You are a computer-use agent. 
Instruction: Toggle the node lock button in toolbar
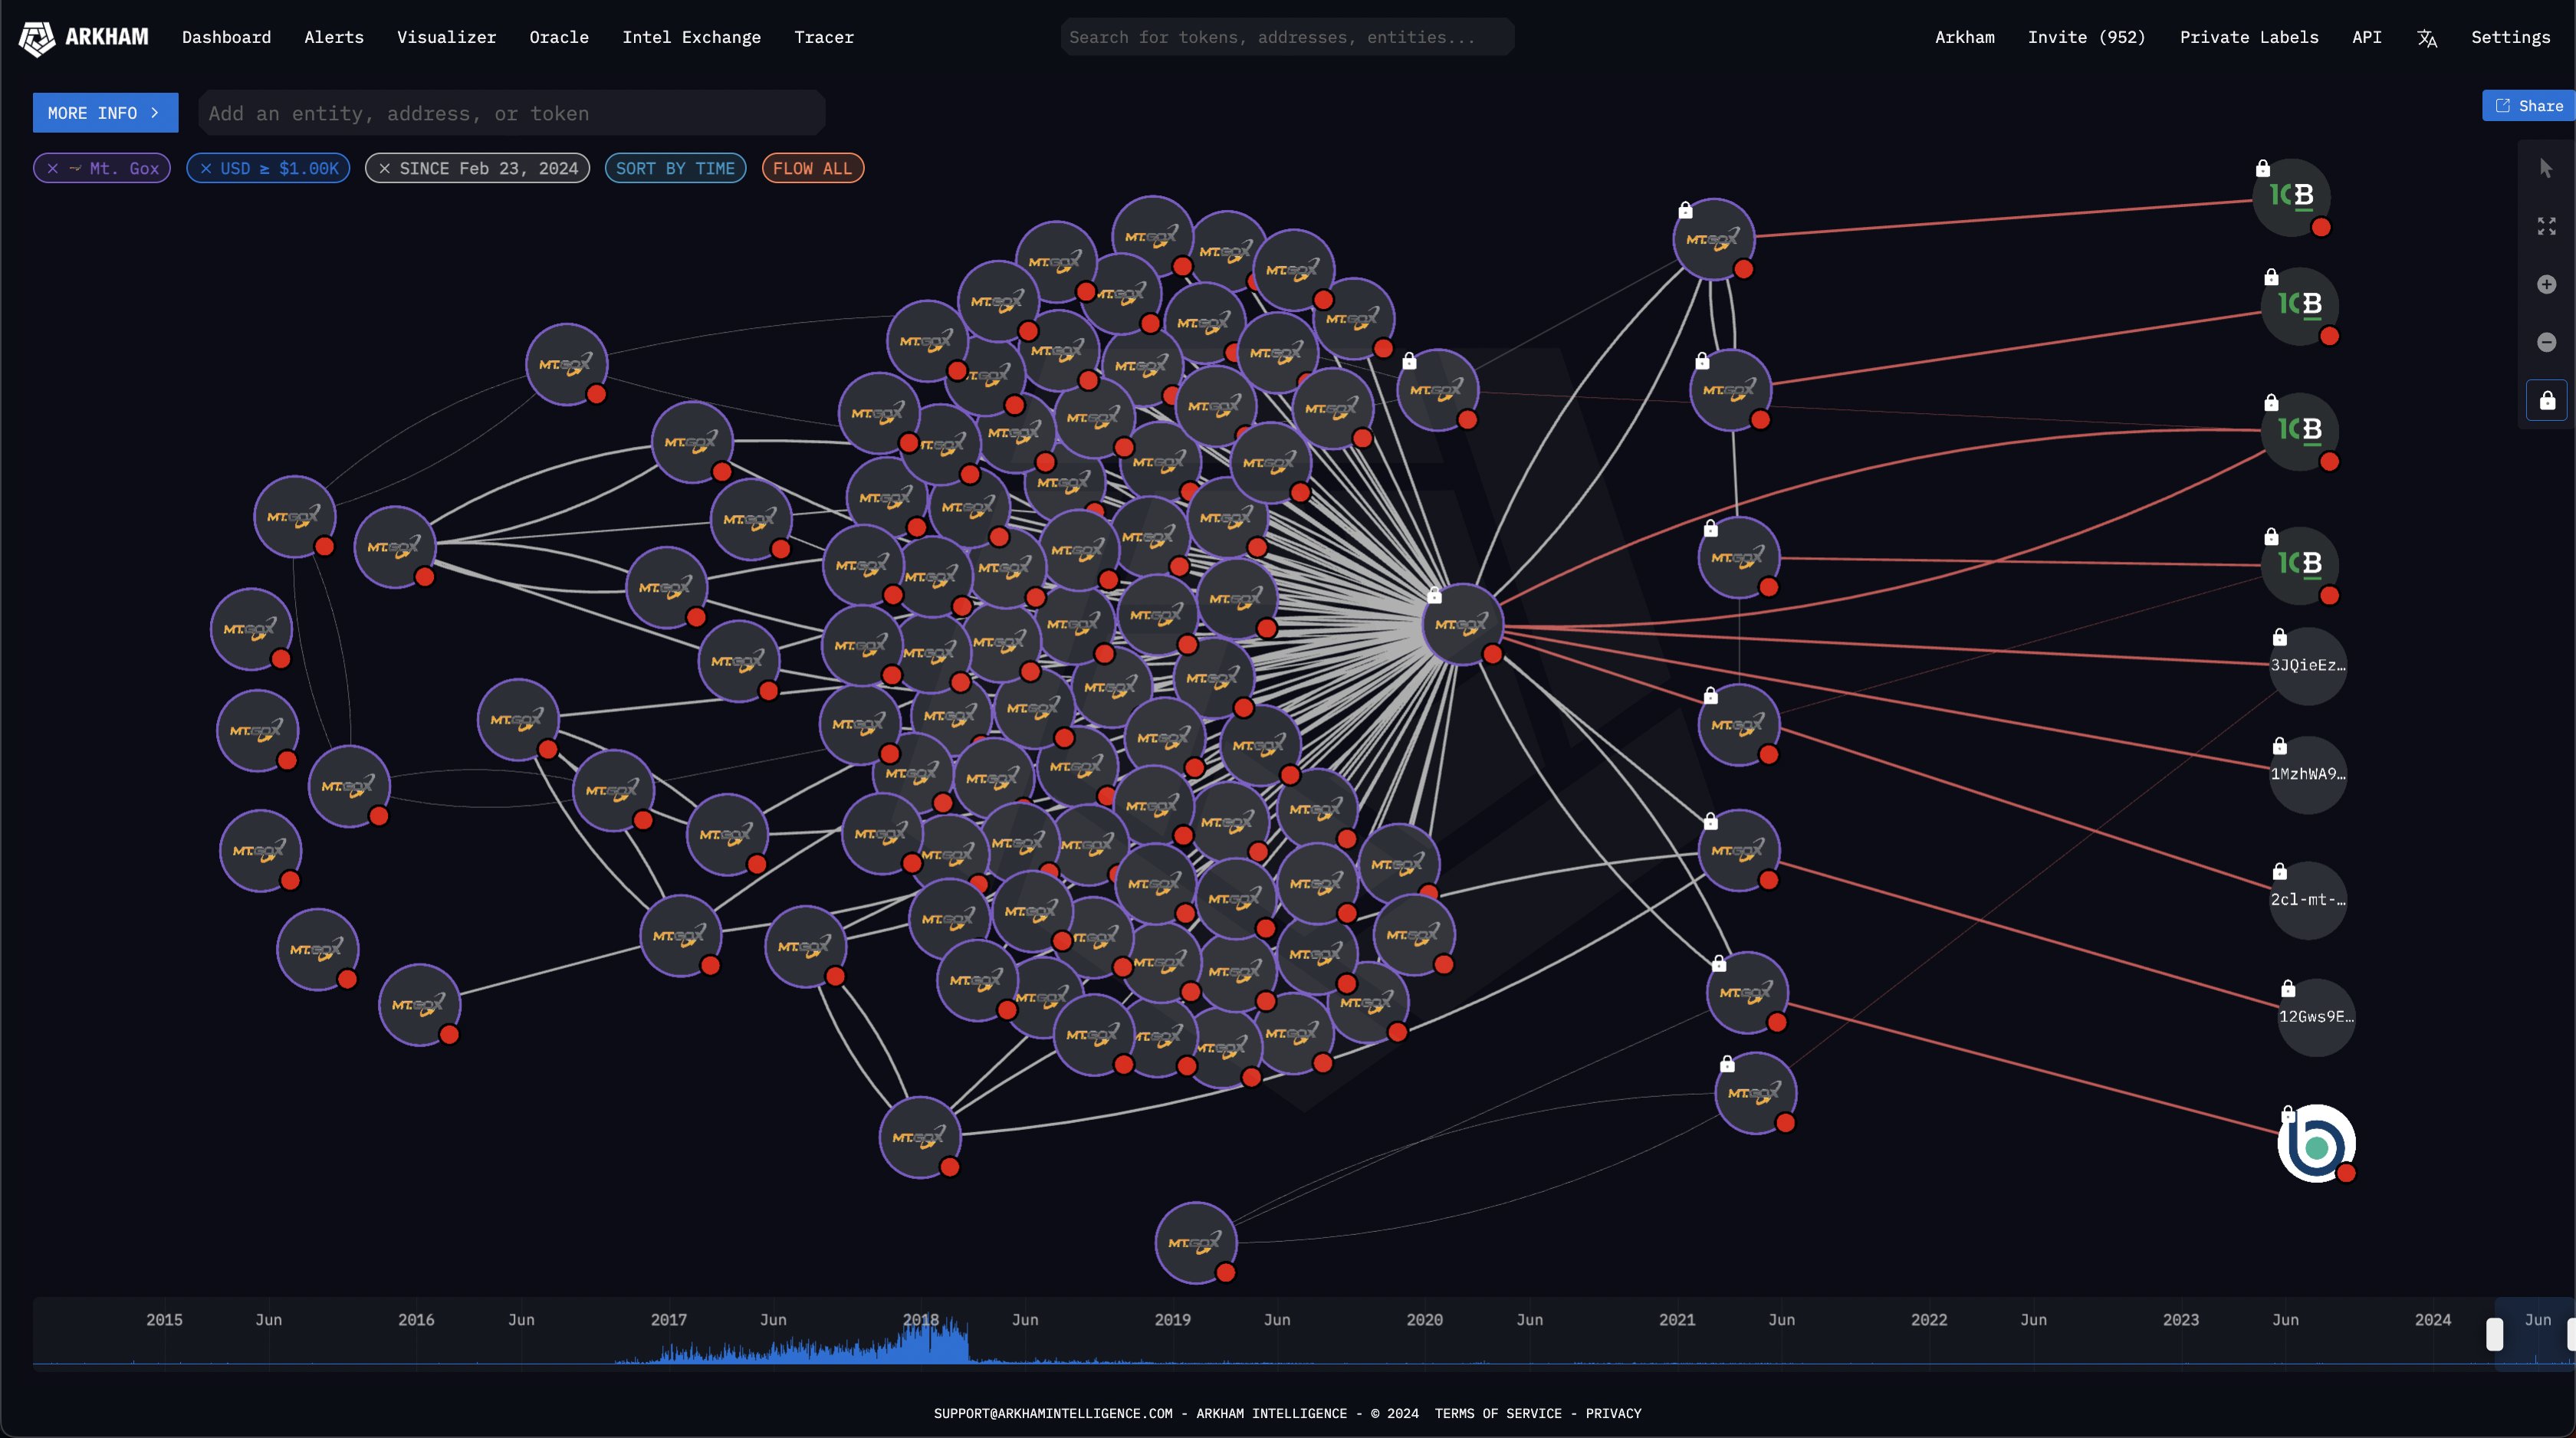point(2546,401)
